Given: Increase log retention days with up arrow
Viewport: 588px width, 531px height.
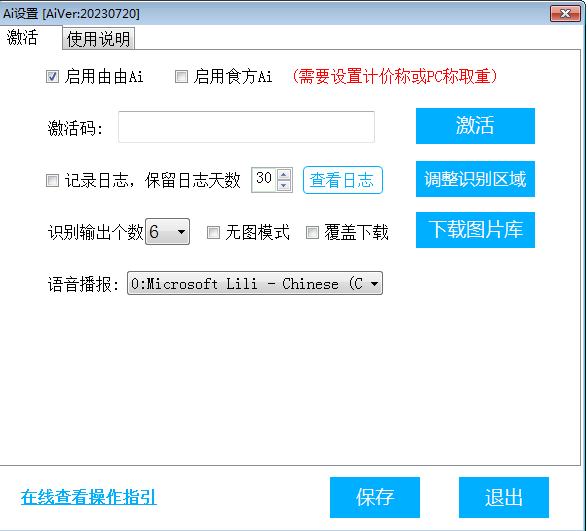Looking at the screenshot, I should (284, 175).
